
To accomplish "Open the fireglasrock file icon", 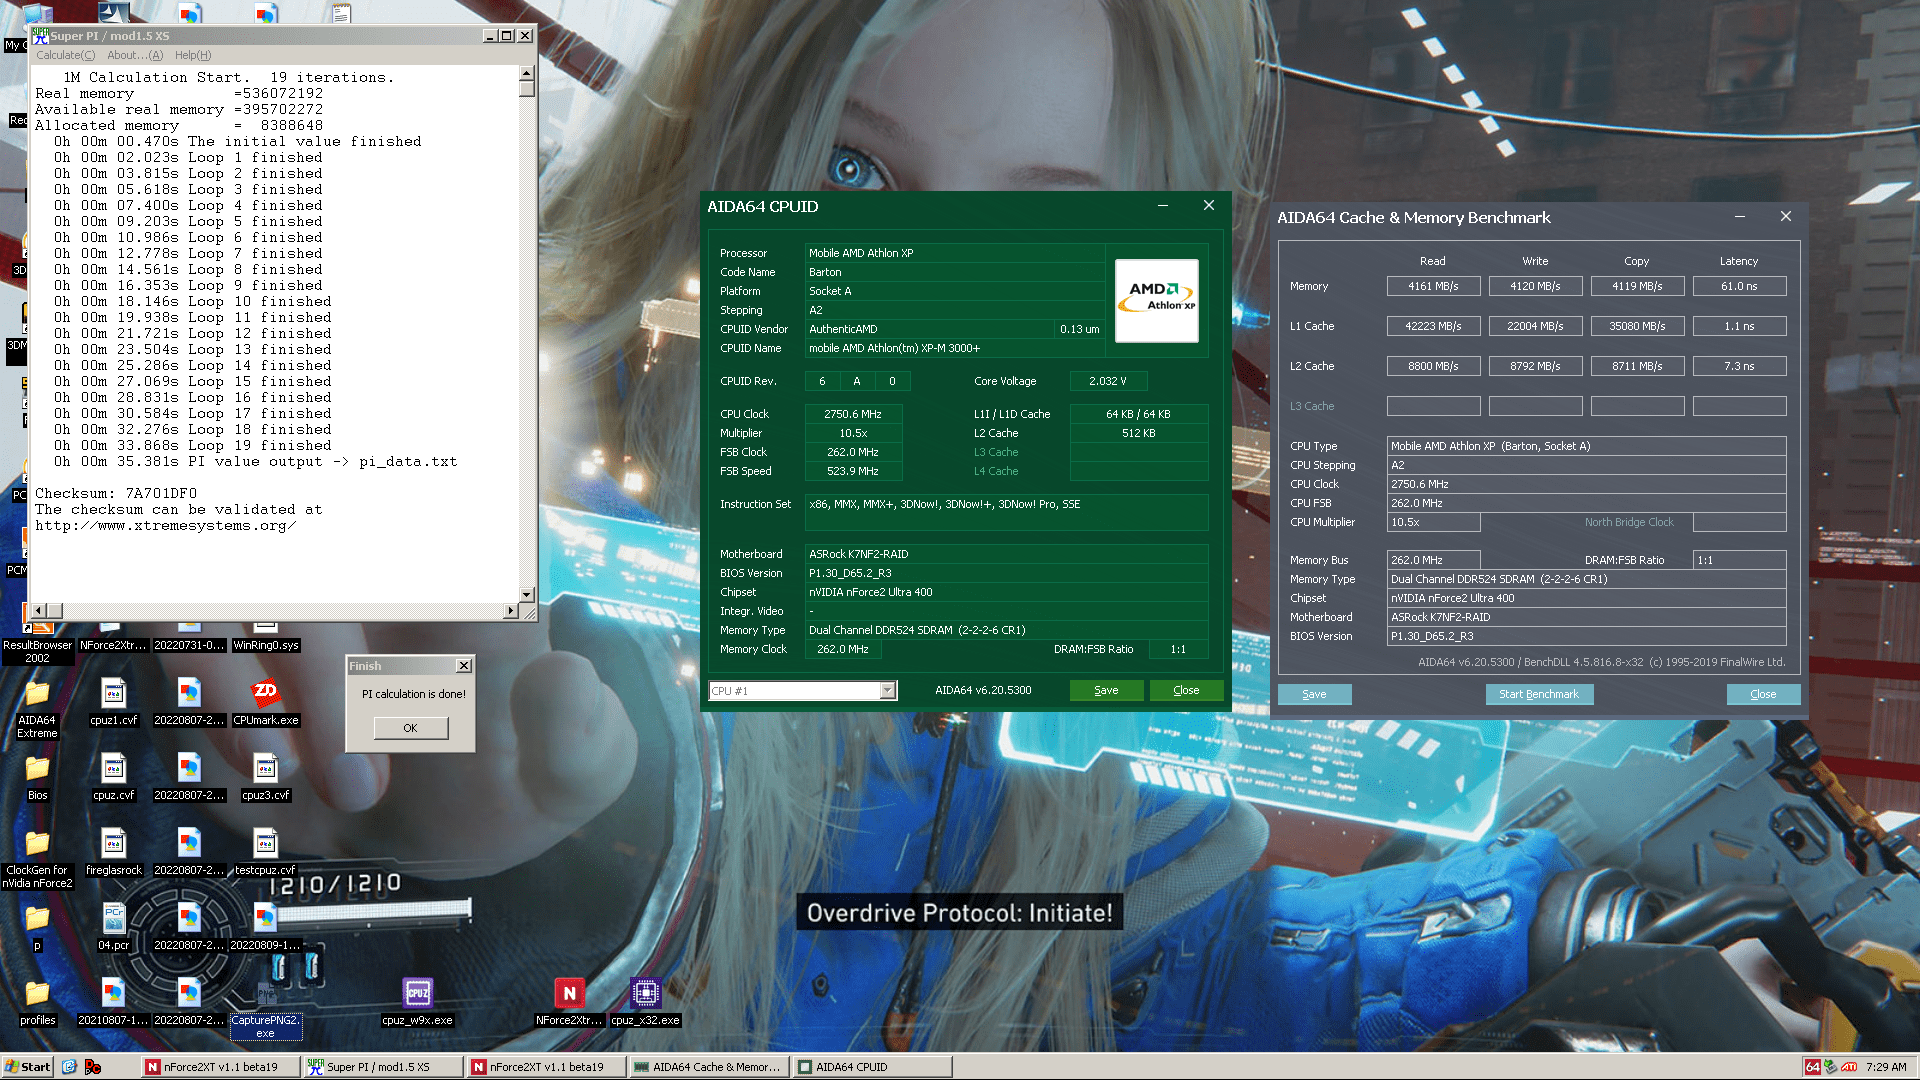I will [113, 852].
